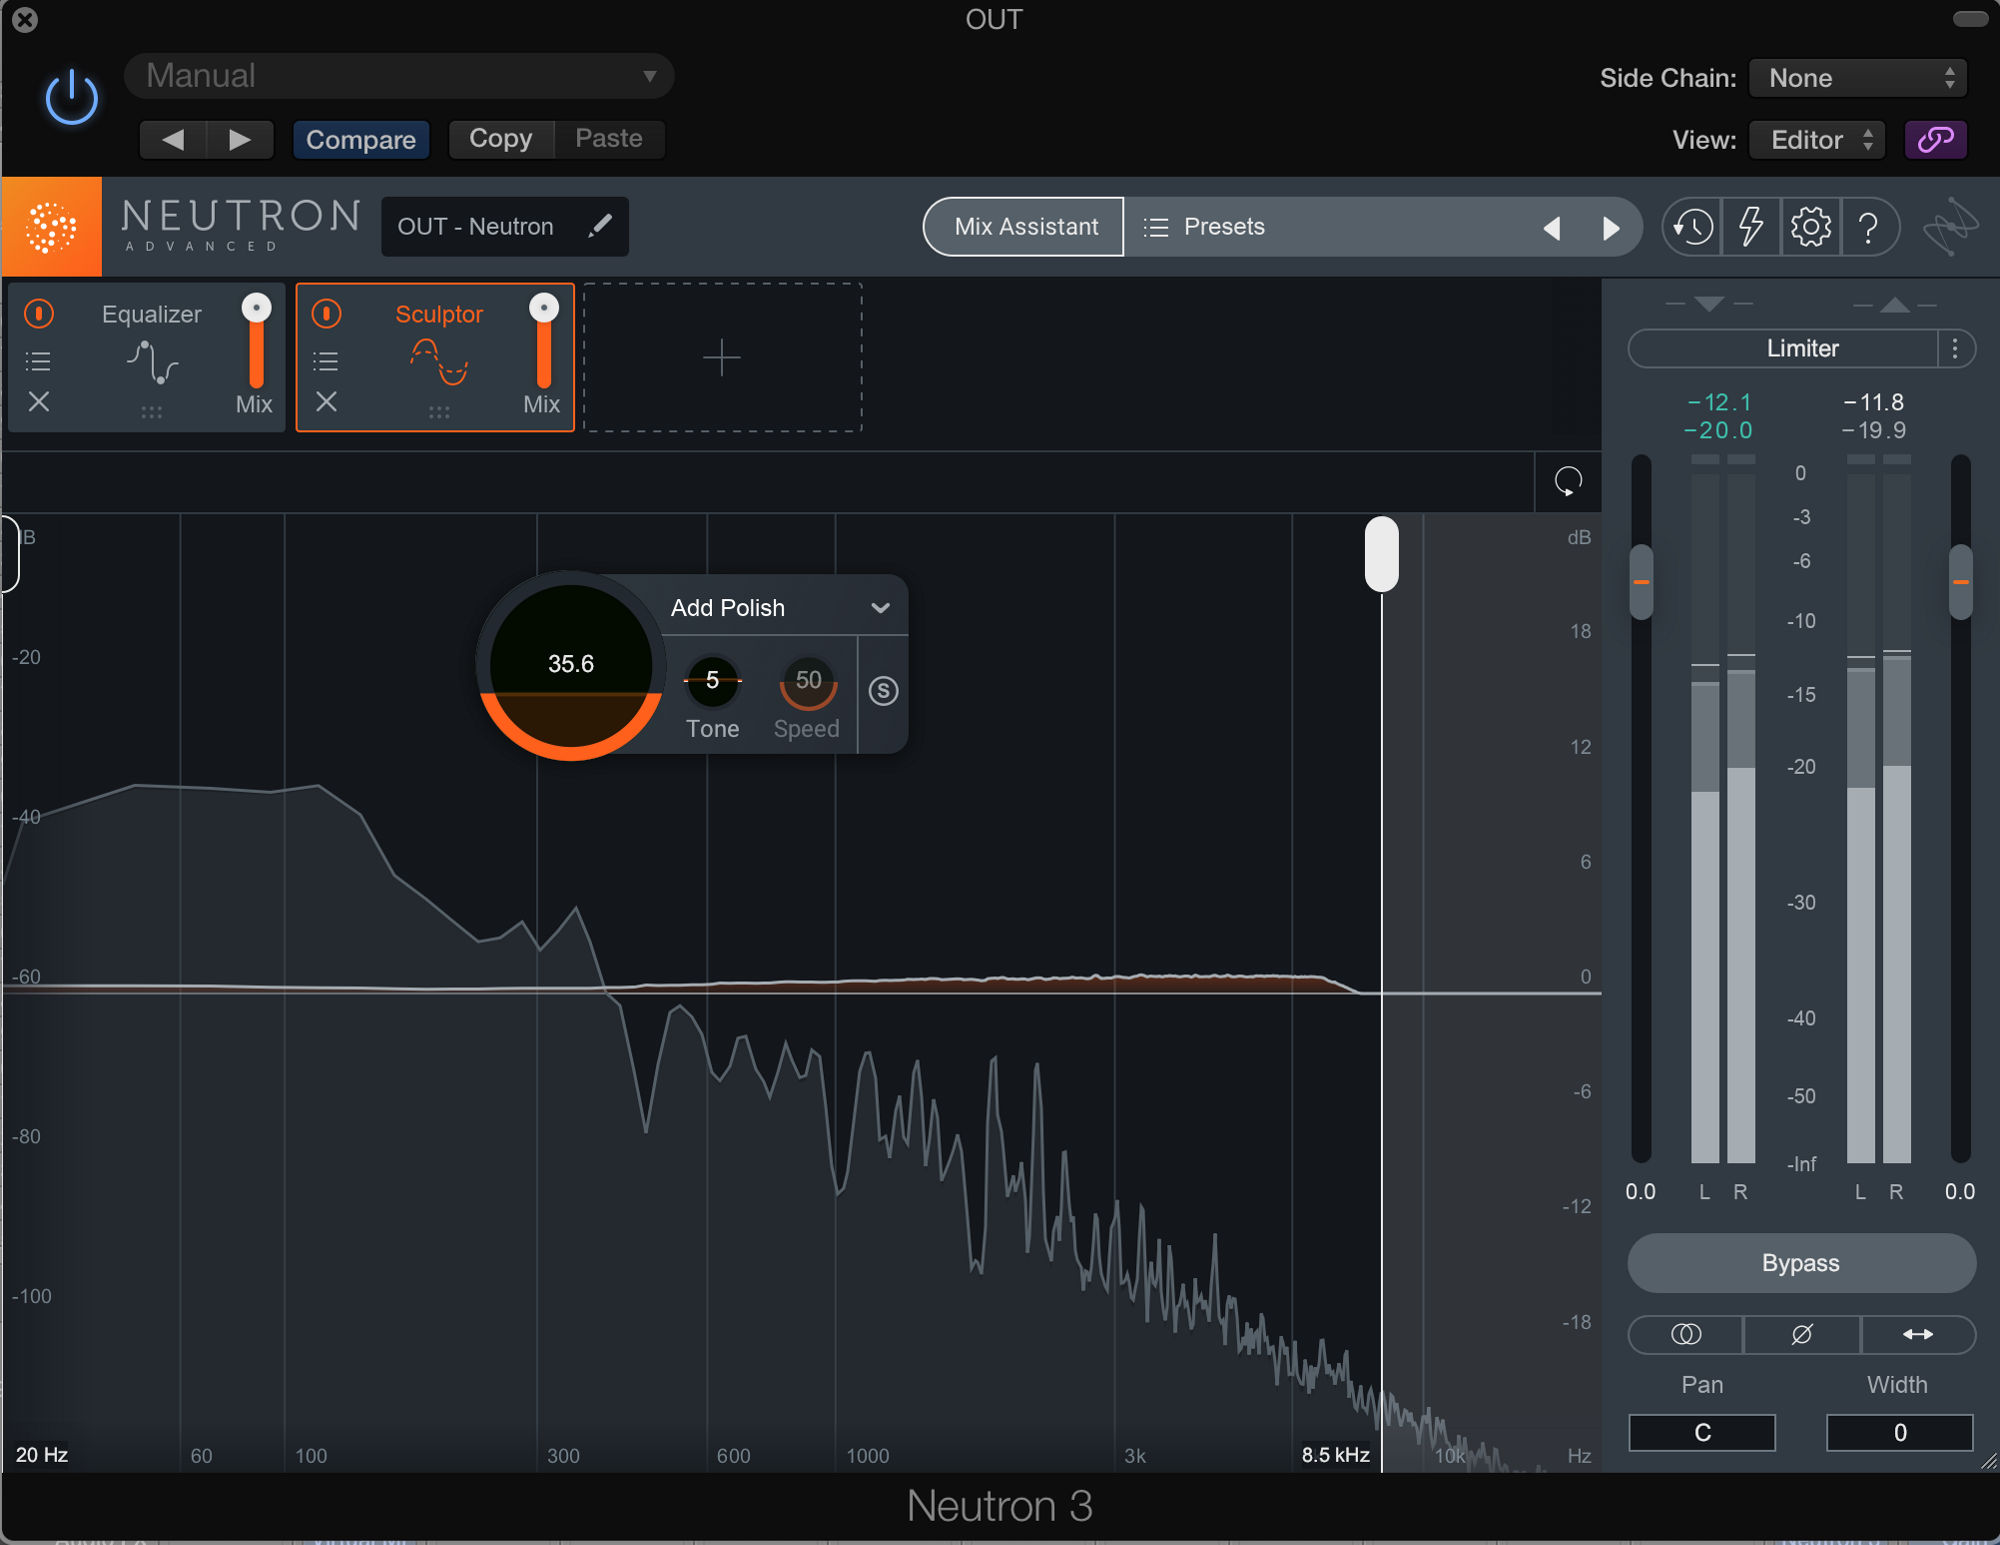This screenshot has height=1545, width=2000.
Task: Remove the Equalizer module with X icon
Action: tap(39, 402)
